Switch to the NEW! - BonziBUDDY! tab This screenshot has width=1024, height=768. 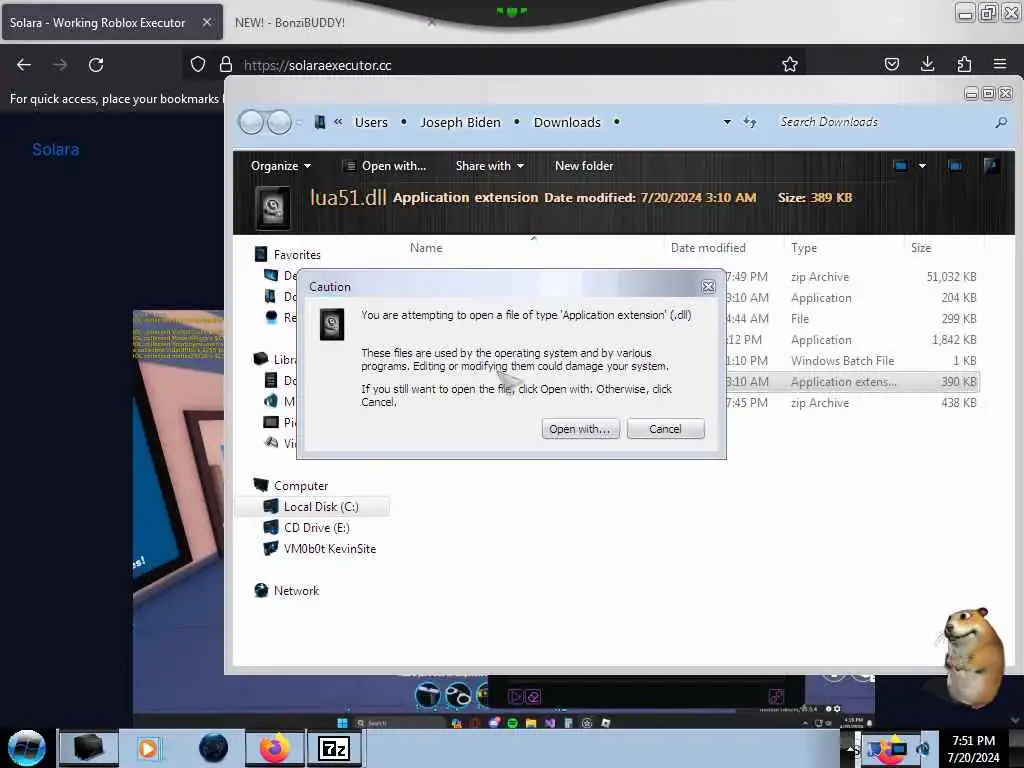pos(290,23)
